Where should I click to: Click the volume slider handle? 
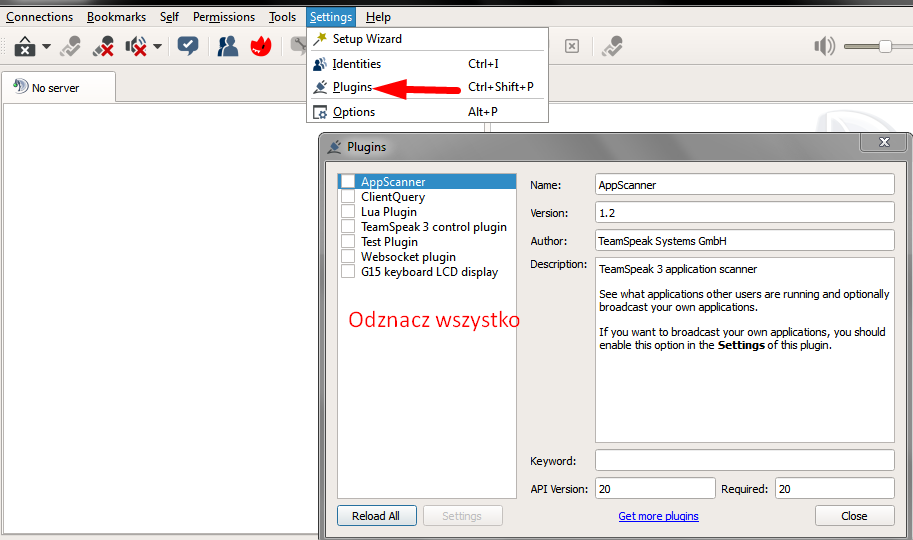coord(885,46)
